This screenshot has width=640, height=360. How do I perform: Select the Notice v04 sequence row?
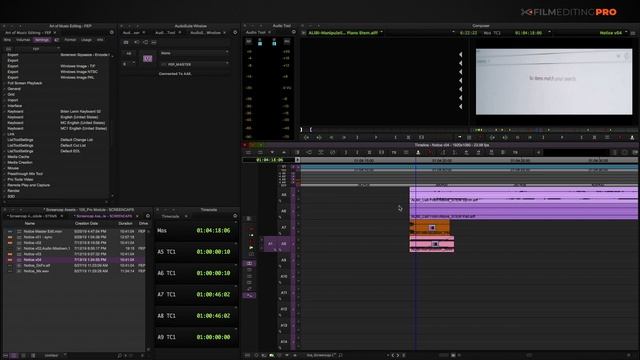74,260
